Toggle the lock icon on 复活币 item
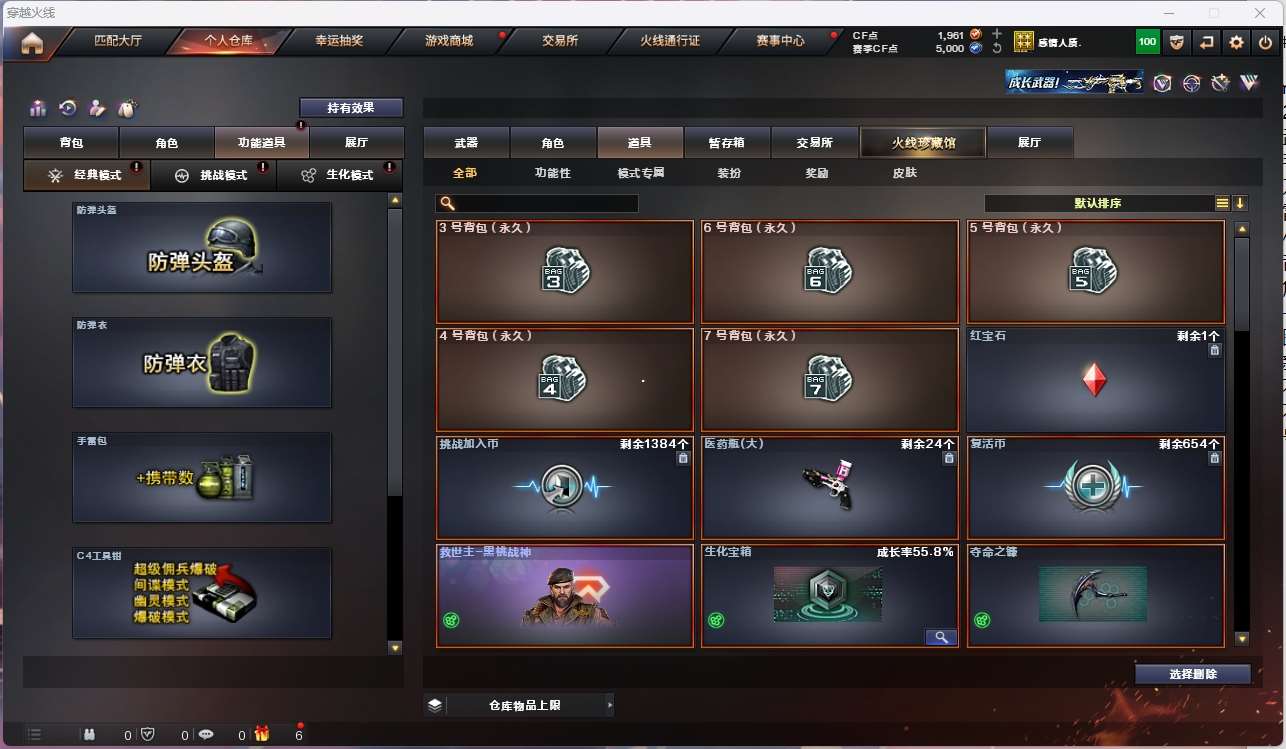The width and height of the screenshot is (1286, 749). [1214, 458]
